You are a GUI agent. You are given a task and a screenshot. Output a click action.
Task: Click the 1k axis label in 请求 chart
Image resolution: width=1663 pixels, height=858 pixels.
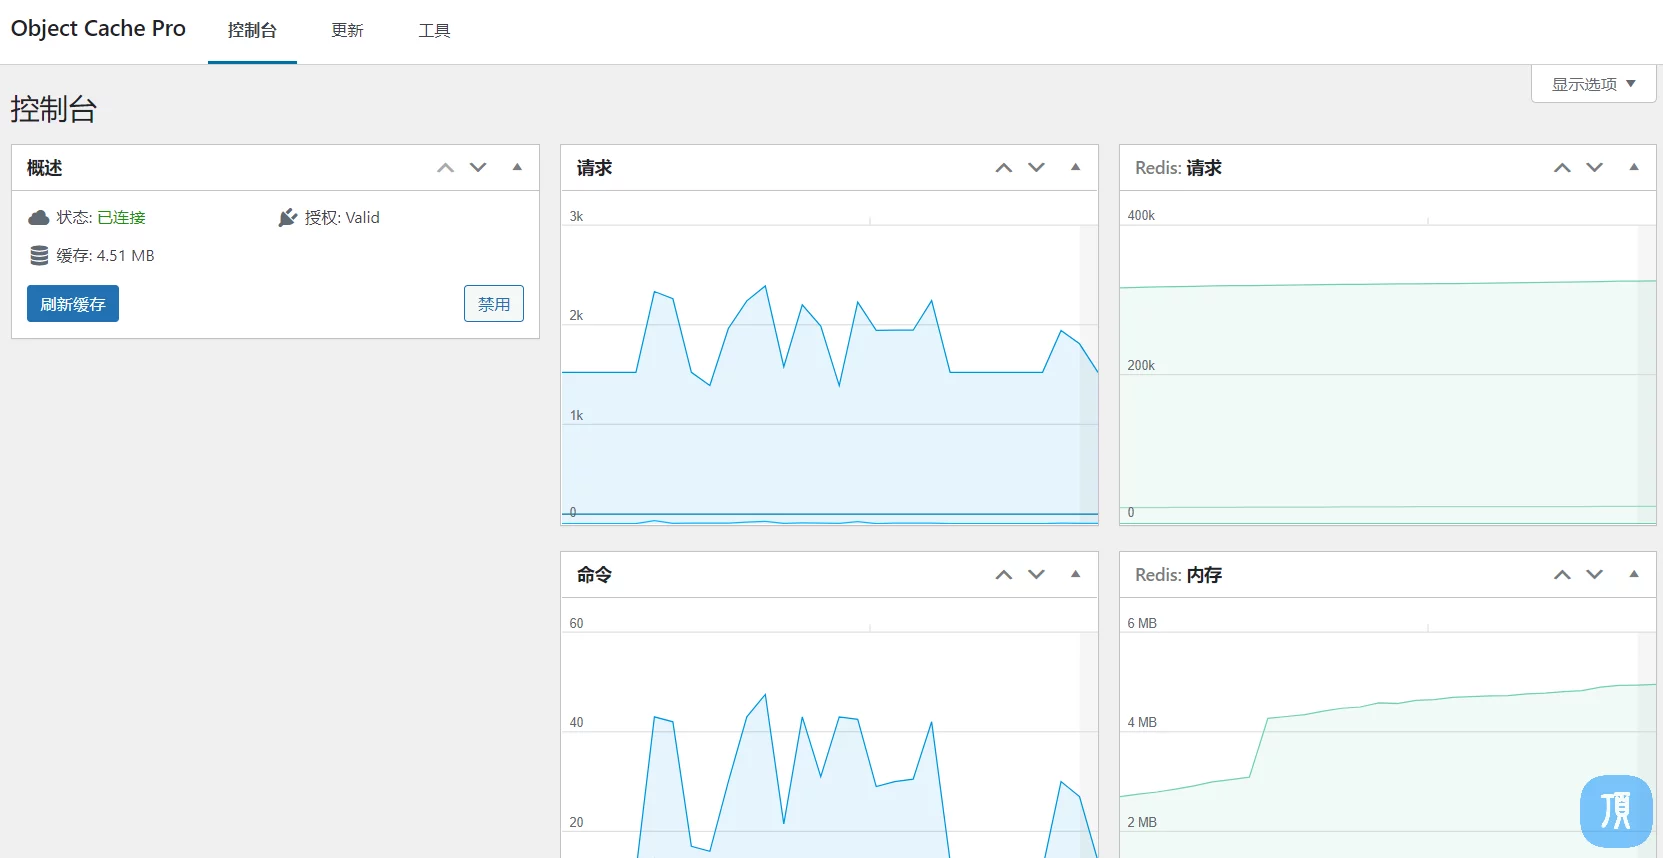coord(576,415)
